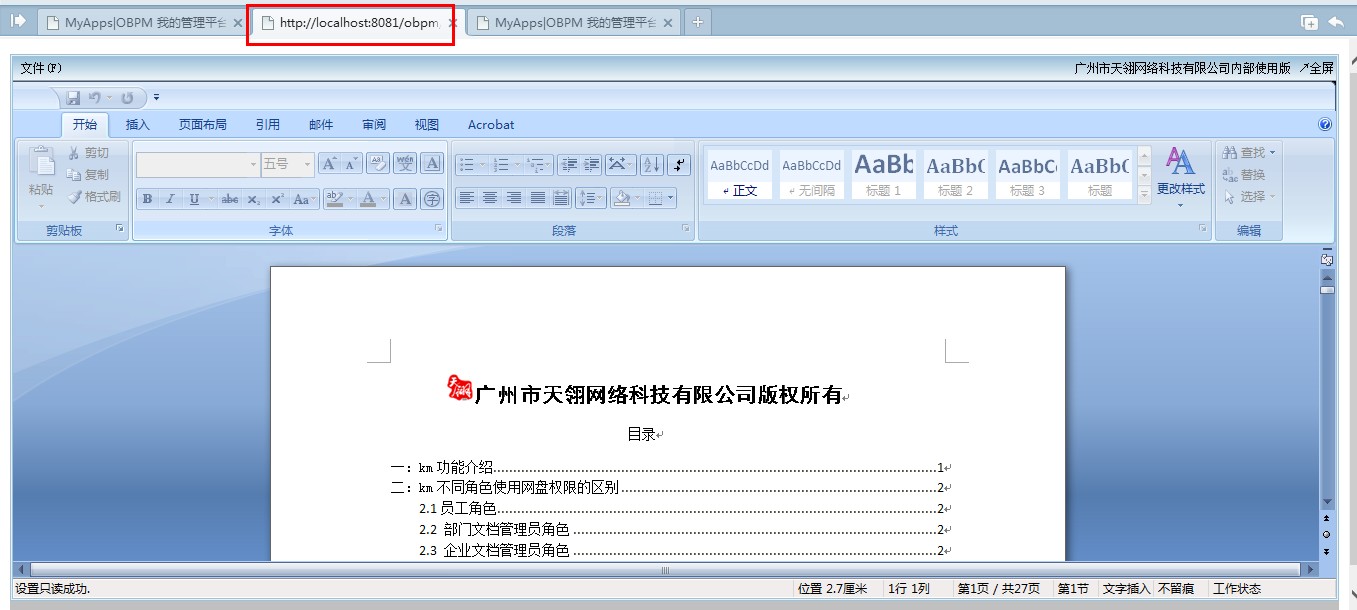Click the Shrink Font icon

coord(351,164)
